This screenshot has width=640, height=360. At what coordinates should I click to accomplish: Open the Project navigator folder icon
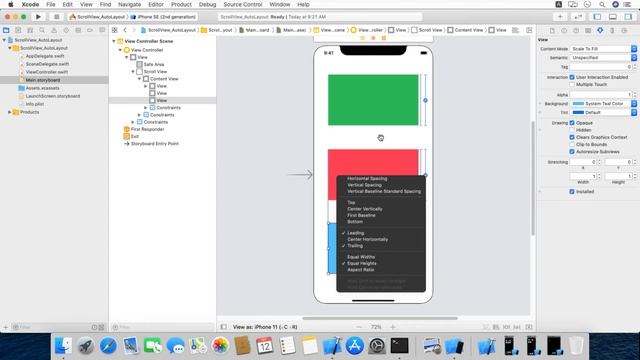[x=6, y=30]
